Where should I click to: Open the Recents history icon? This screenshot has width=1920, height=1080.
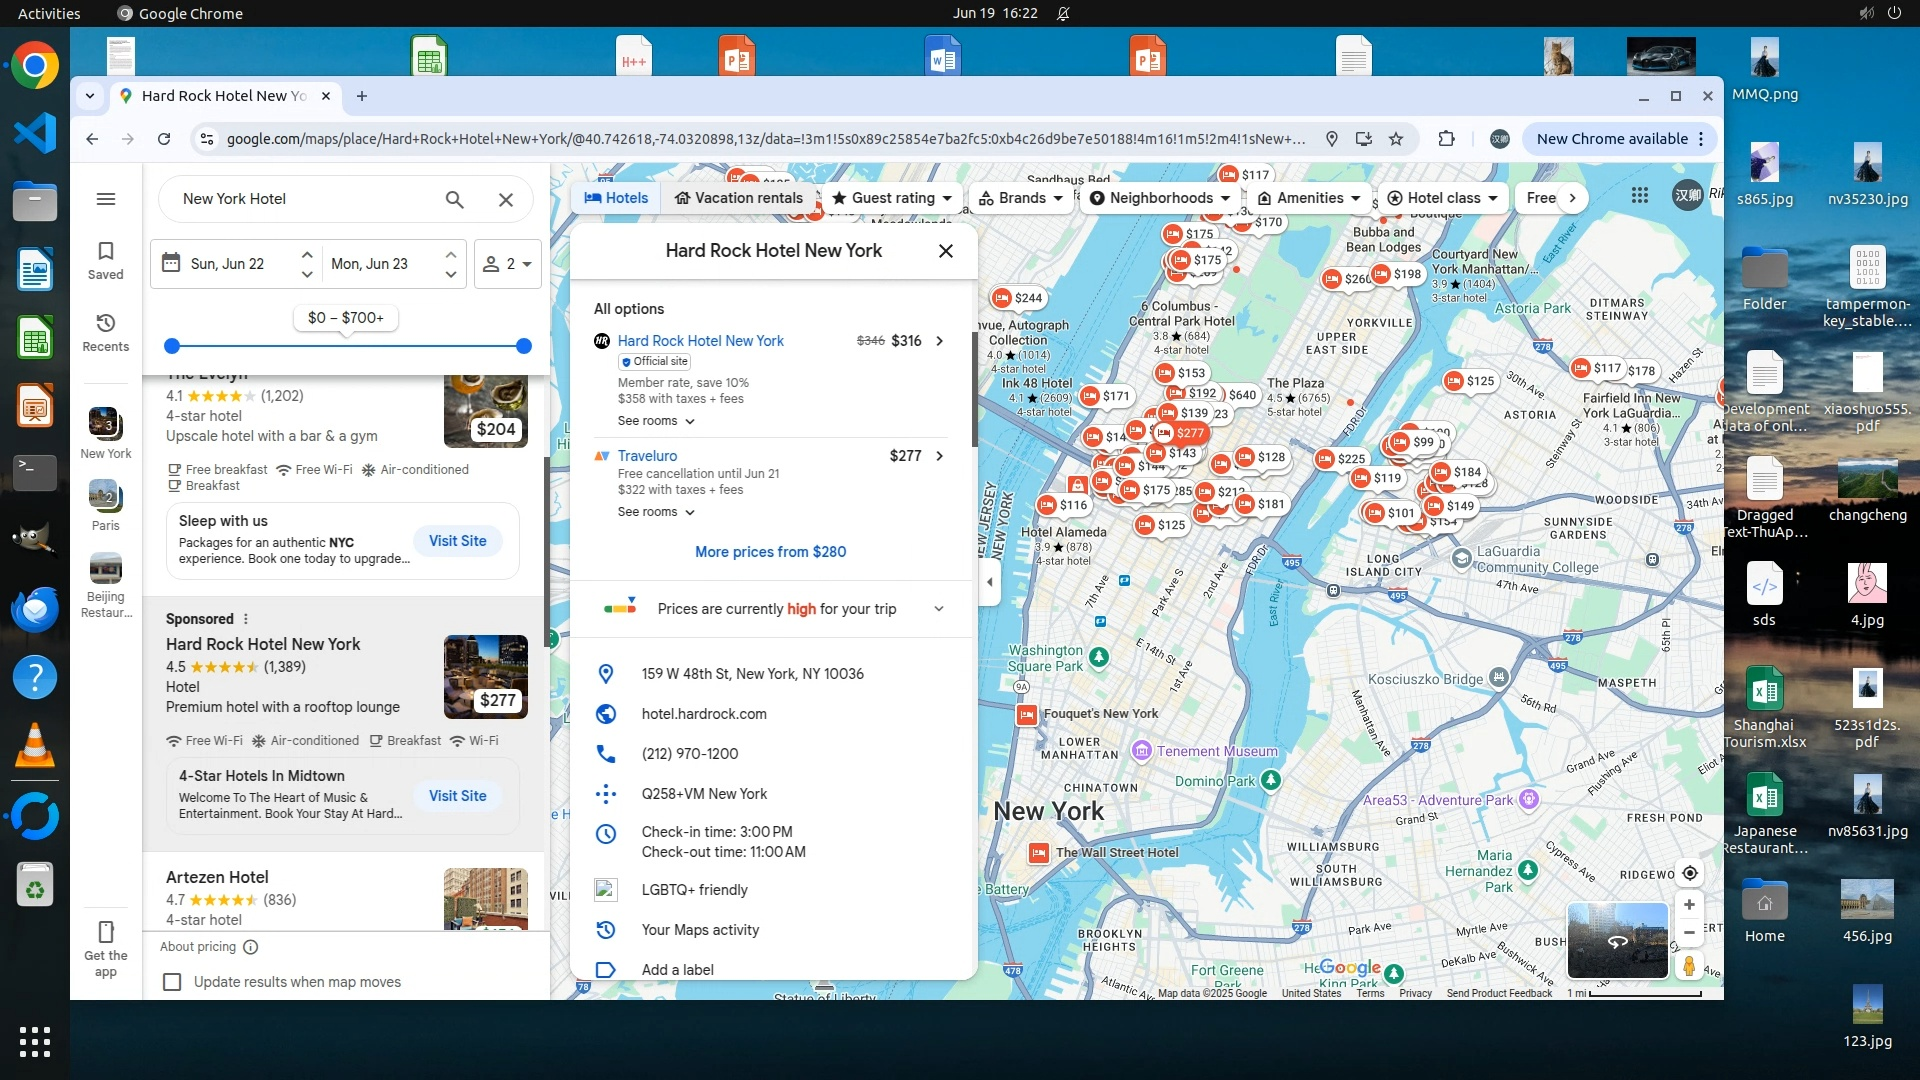pos(105,332)
